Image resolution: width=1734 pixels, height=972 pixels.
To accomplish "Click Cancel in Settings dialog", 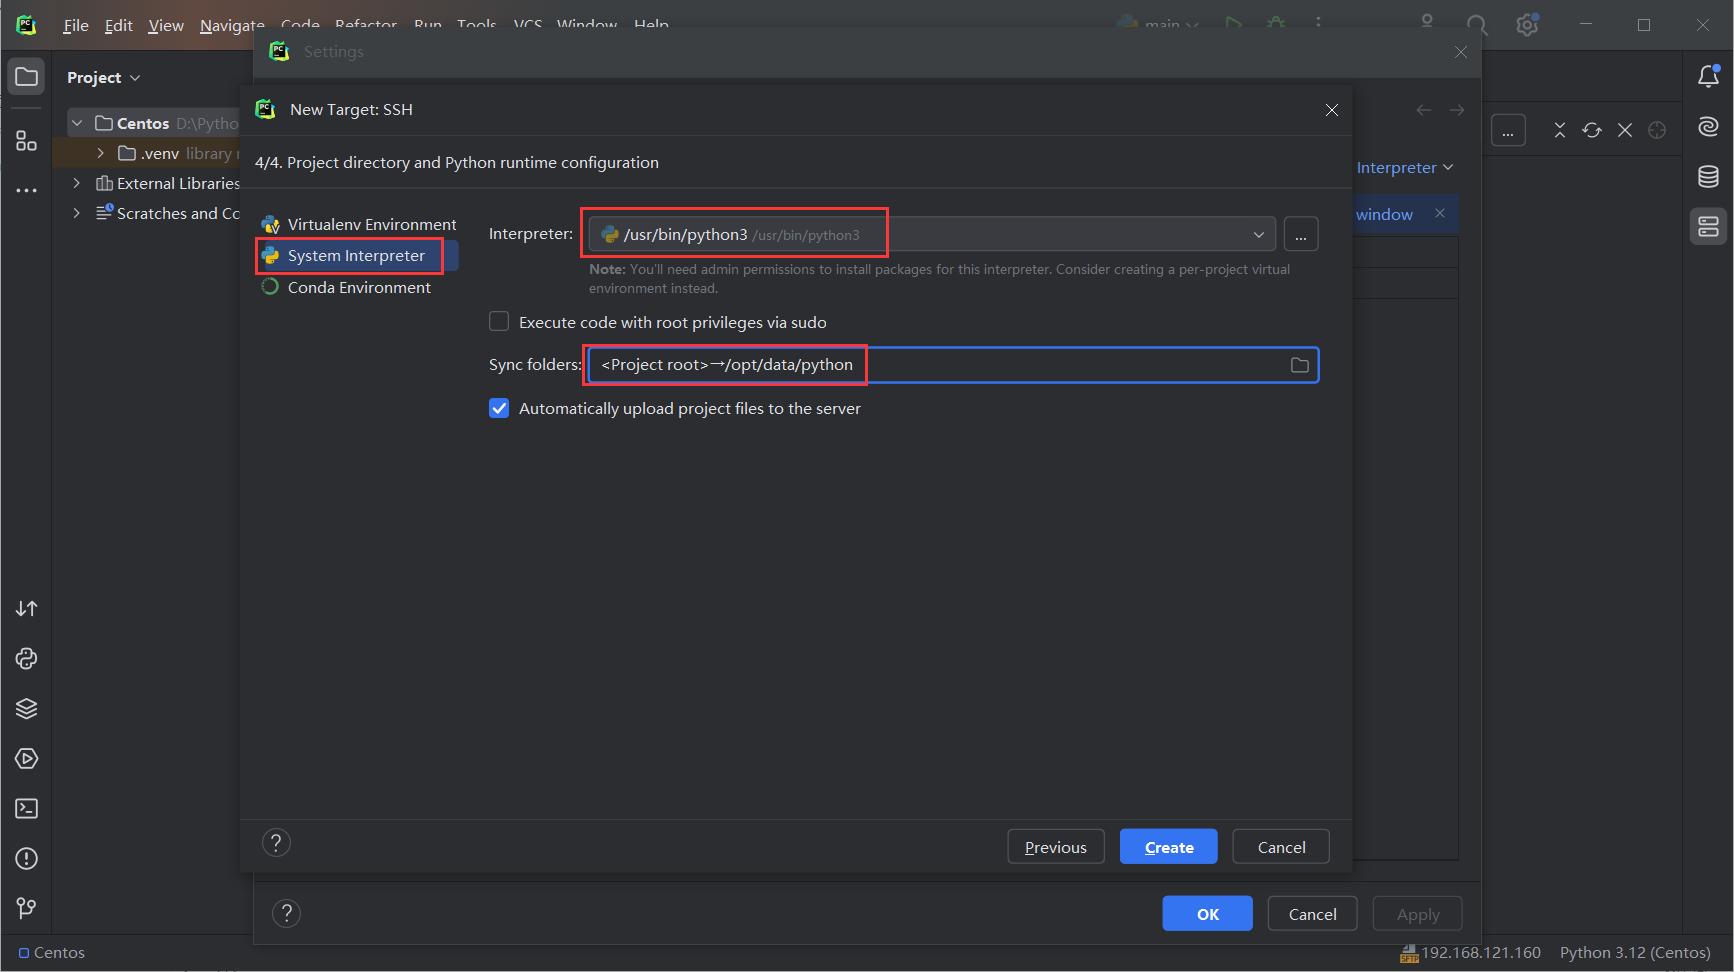I will click(1312, 914).
